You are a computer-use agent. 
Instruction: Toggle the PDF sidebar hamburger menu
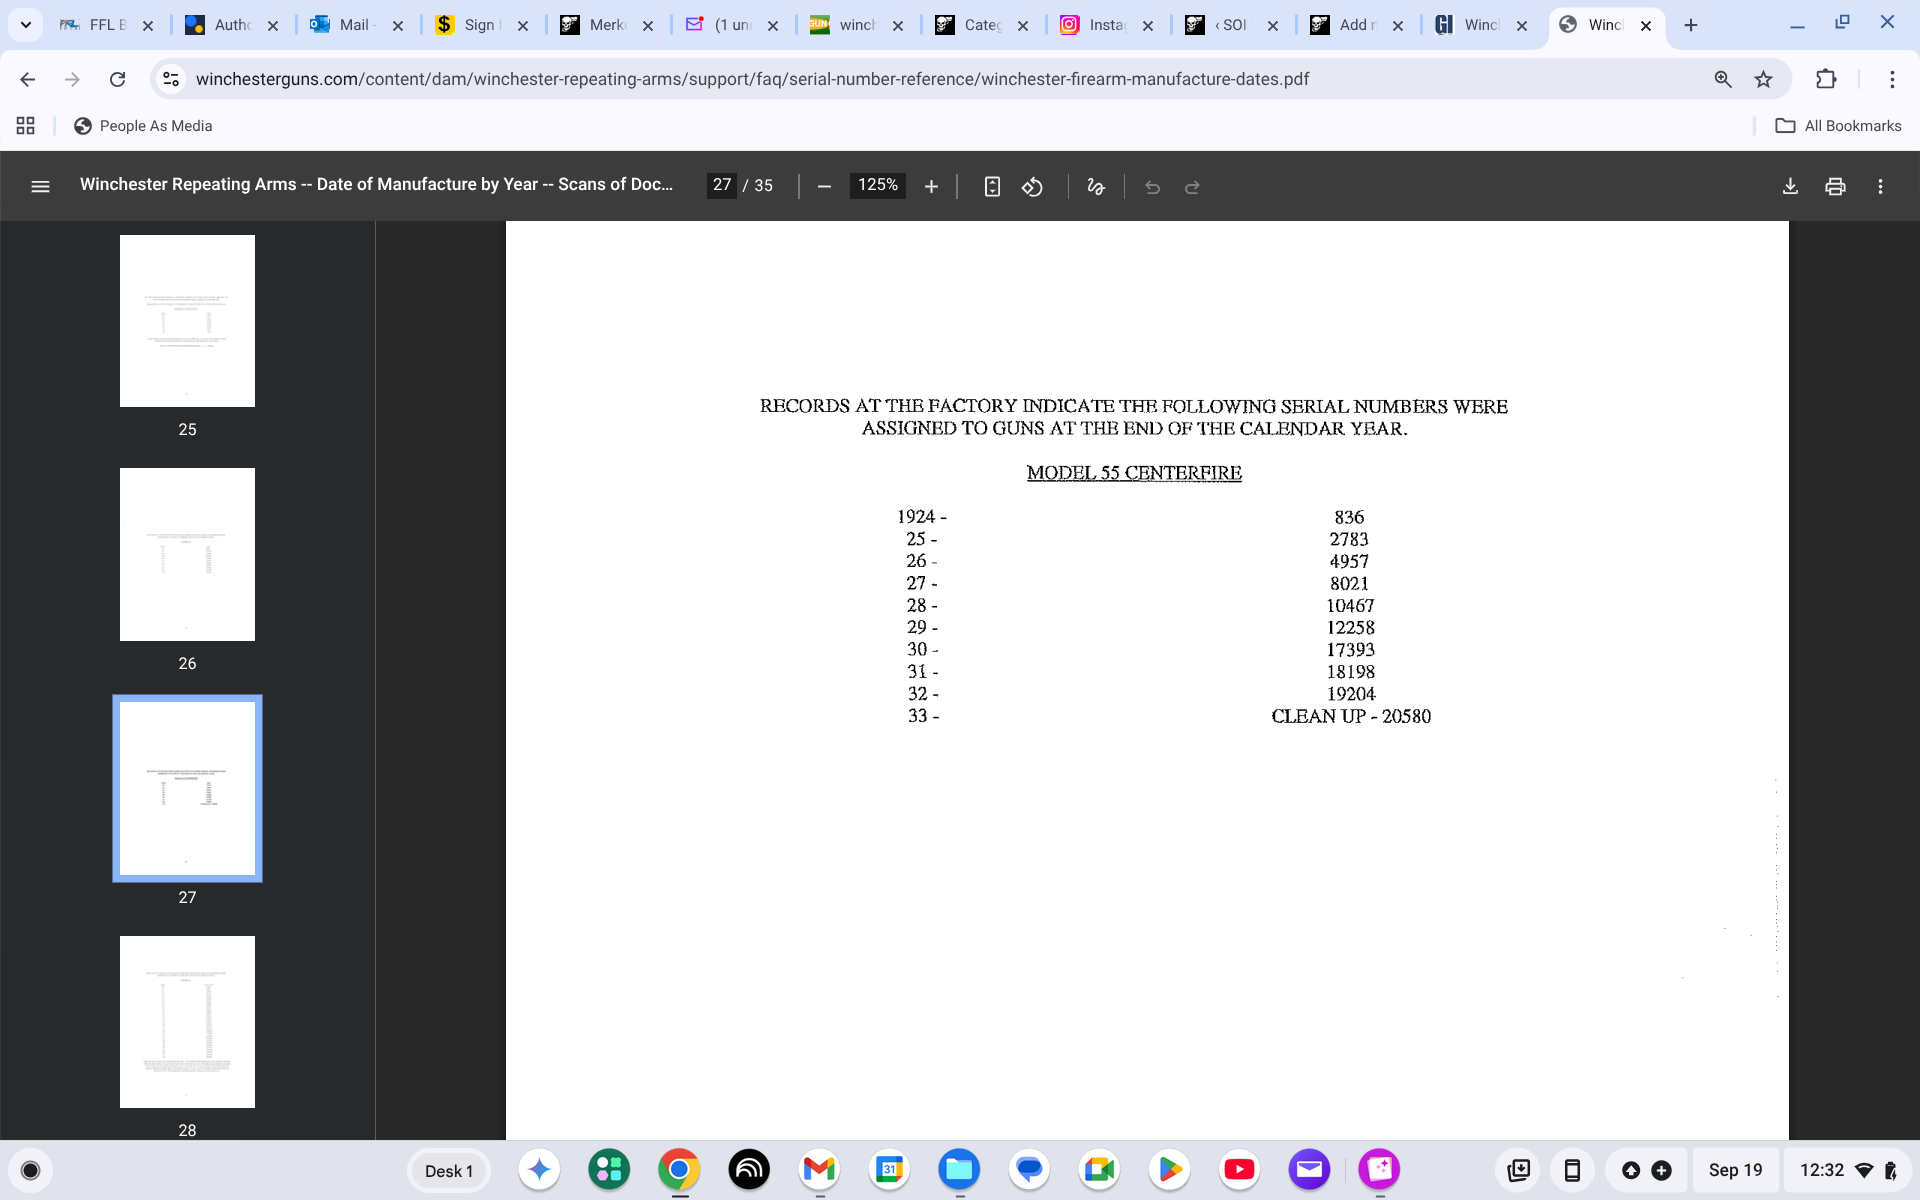[40, 186]
